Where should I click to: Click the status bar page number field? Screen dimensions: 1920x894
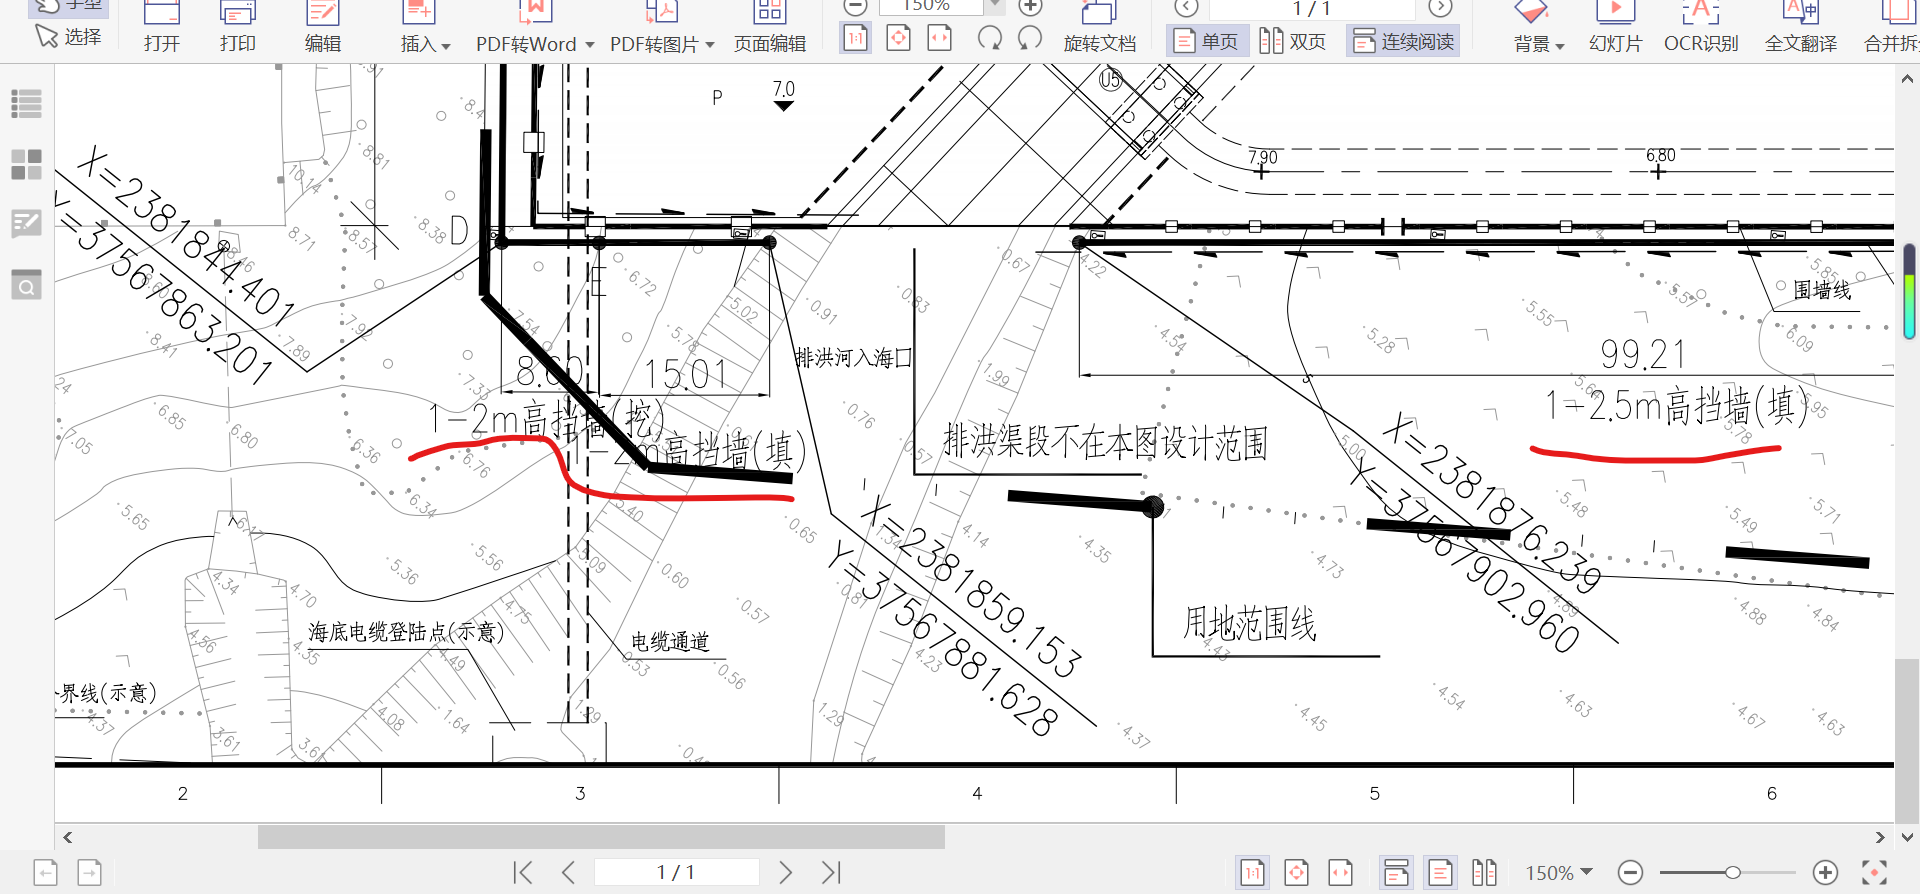[677, 872]
